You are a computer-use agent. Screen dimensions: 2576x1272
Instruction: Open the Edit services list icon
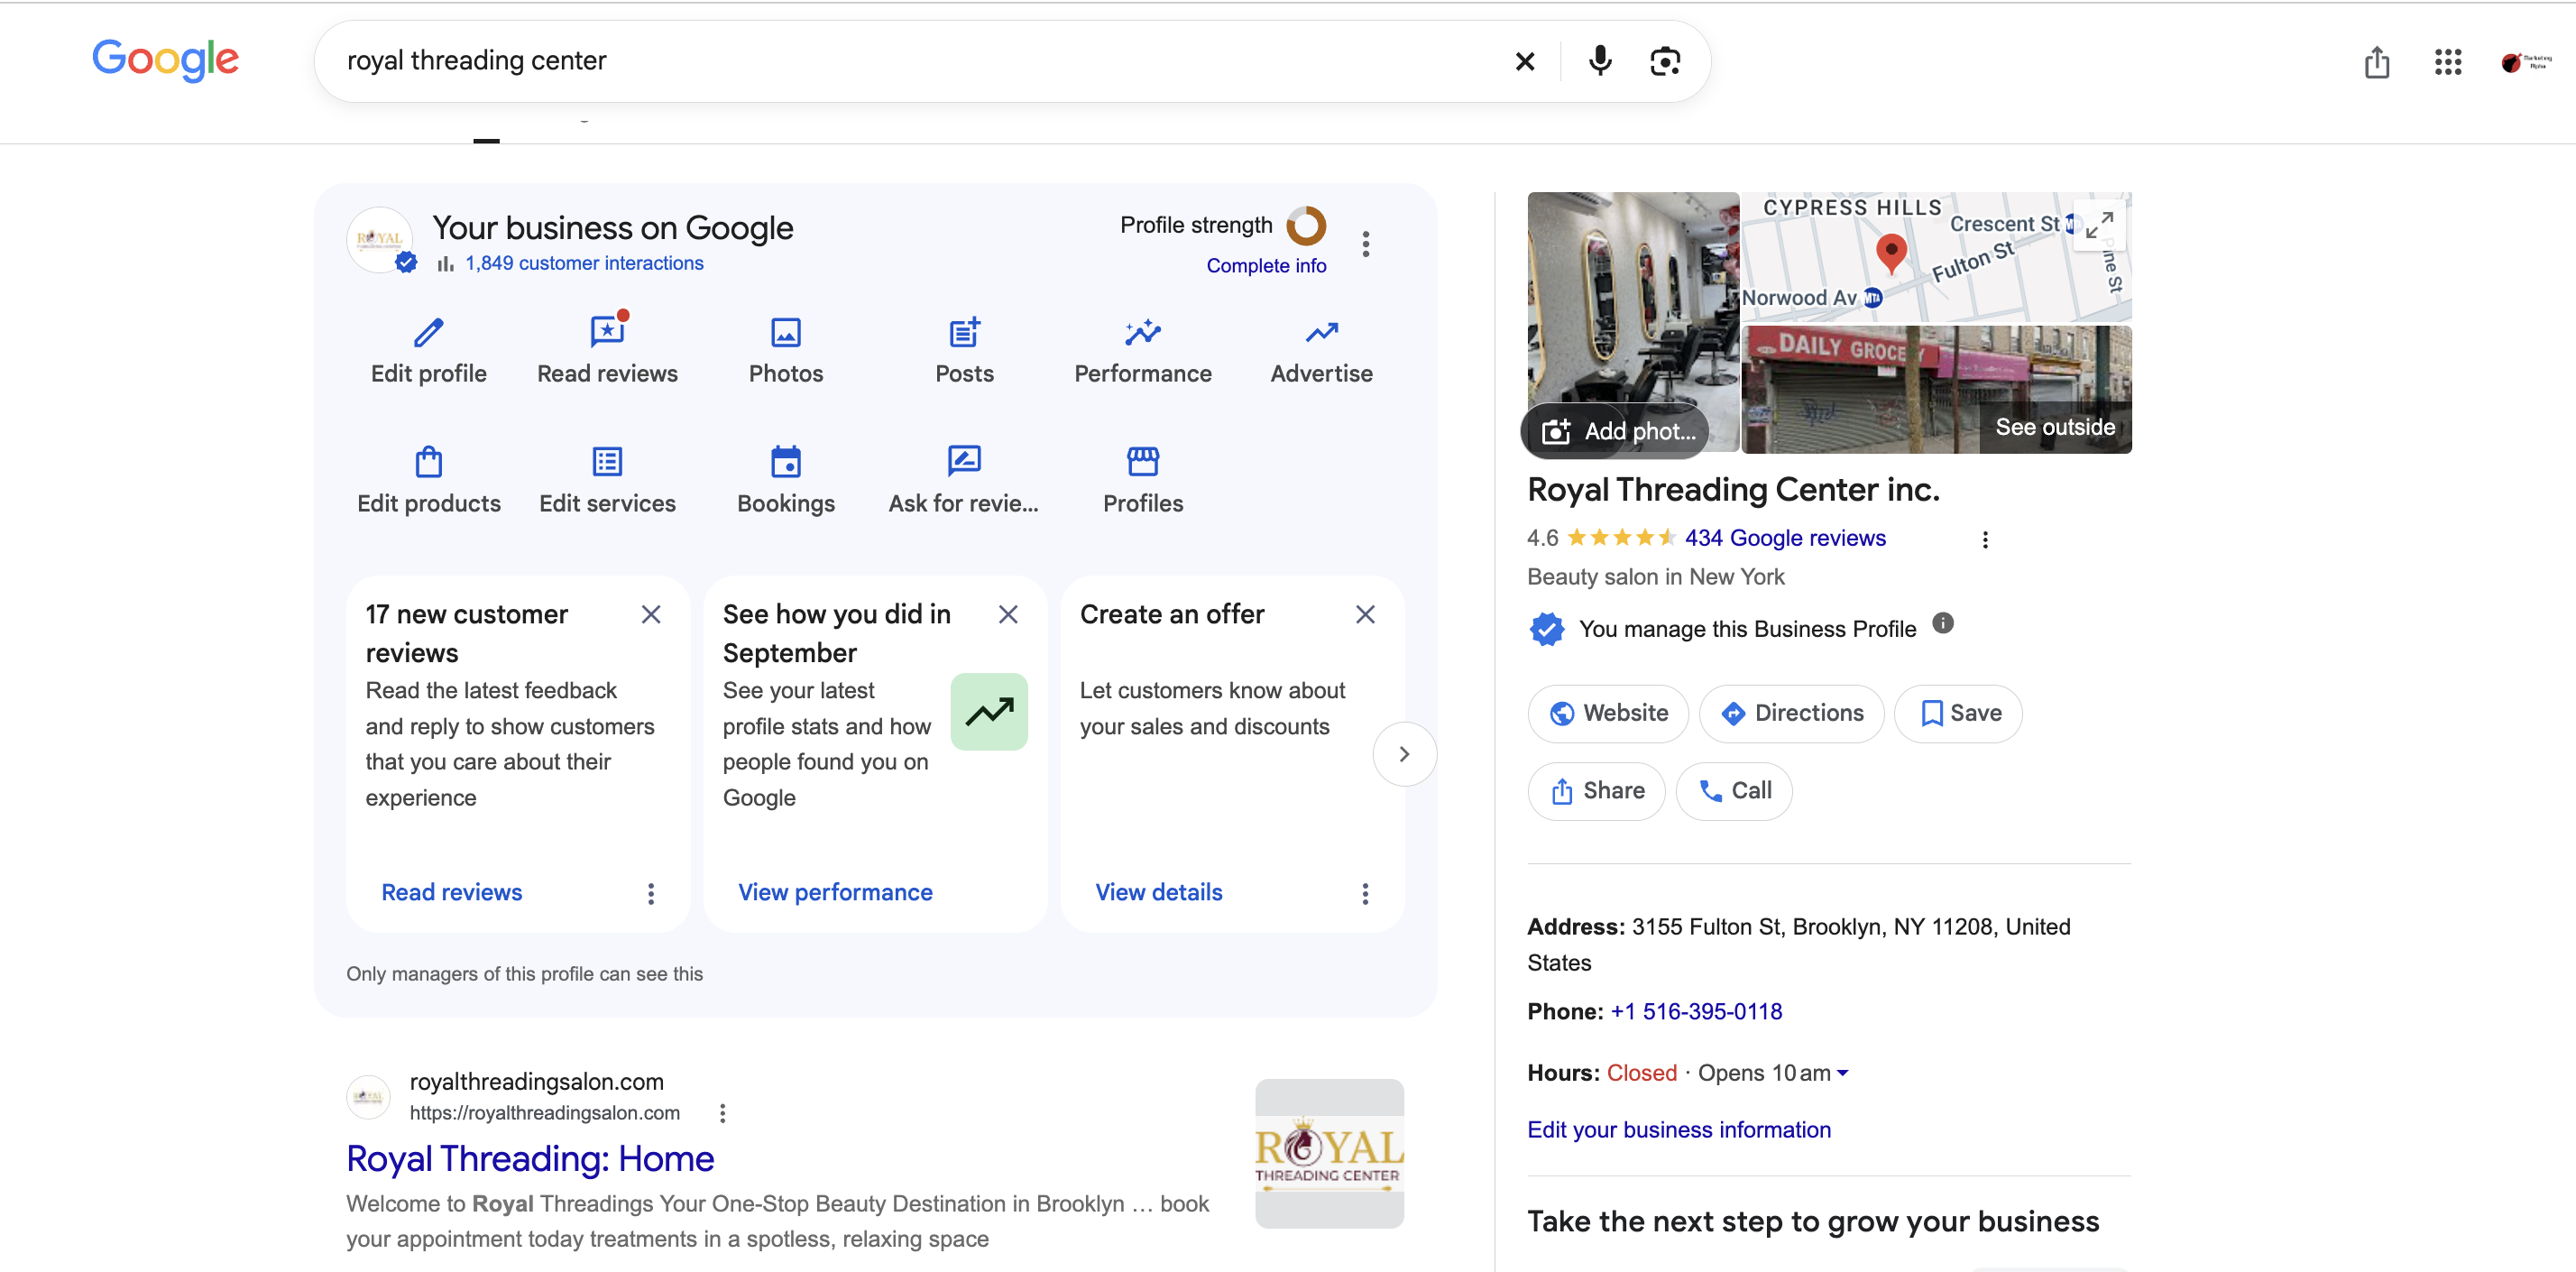pos(608,461)
